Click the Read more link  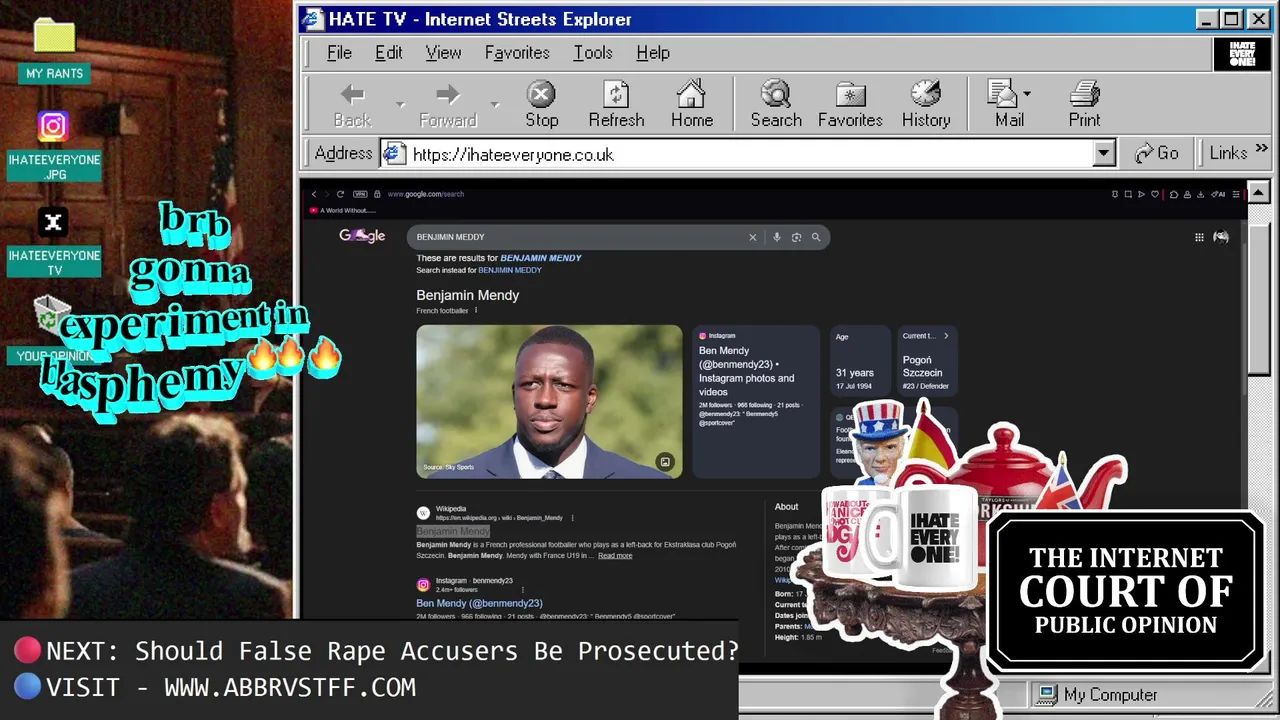[615, 556]
